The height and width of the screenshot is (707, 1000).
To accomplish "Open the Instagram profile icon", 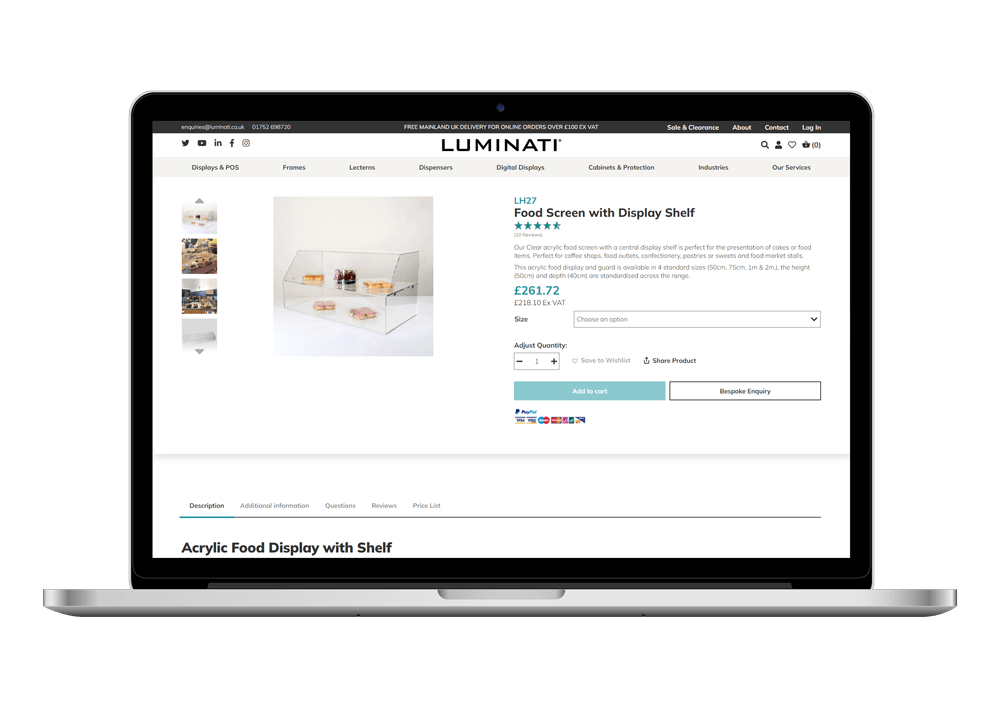I will pyautogui.click(x=246, y=143).
